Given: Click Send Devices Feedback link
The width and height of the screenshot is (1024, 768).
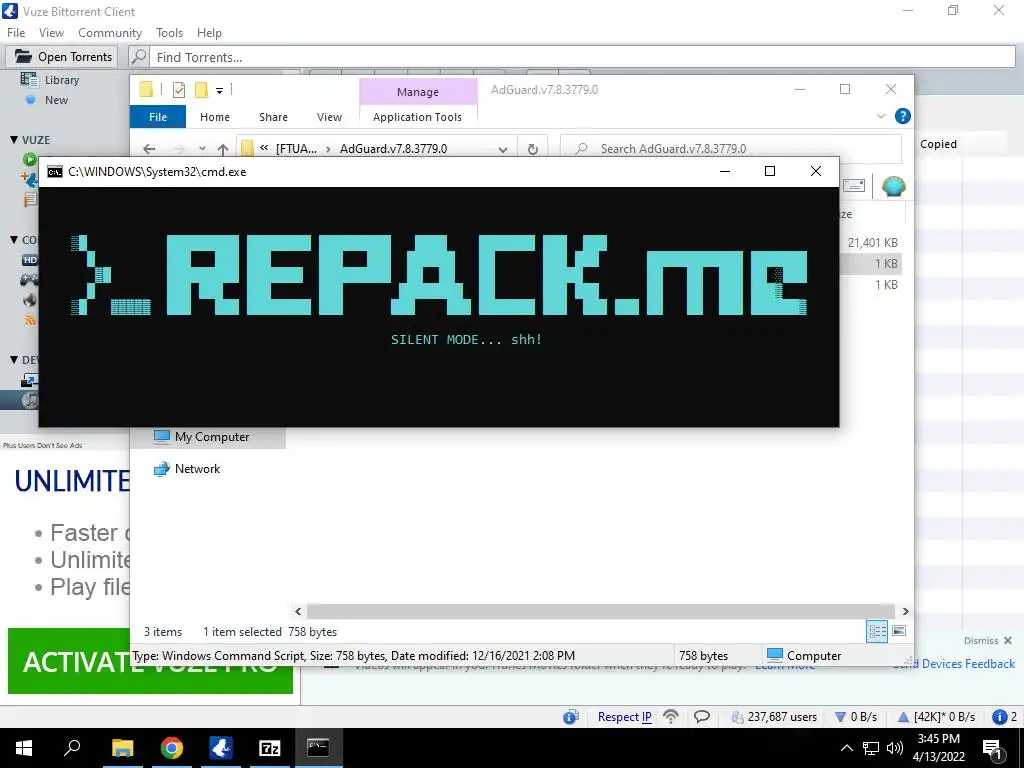Looking at the screenshot, I should (953, 664).
